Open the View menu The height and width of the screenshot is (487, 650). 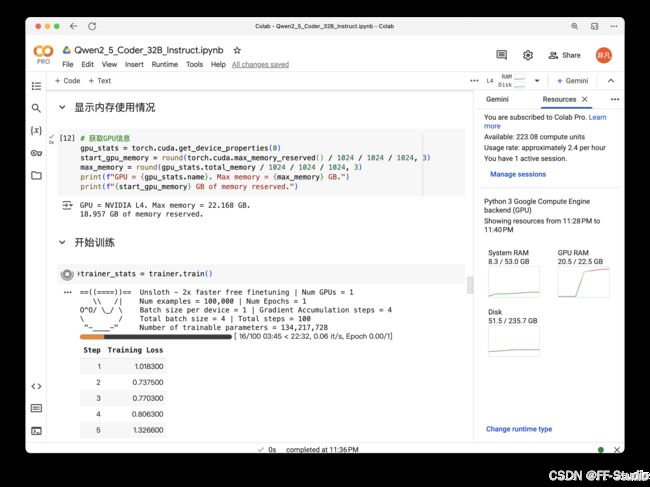109,64
